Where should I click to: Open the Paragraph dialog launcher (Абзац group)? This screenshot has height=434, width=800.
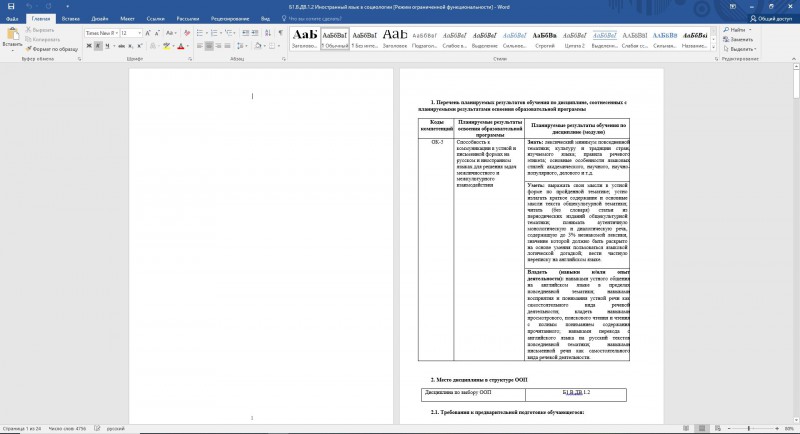284,59
